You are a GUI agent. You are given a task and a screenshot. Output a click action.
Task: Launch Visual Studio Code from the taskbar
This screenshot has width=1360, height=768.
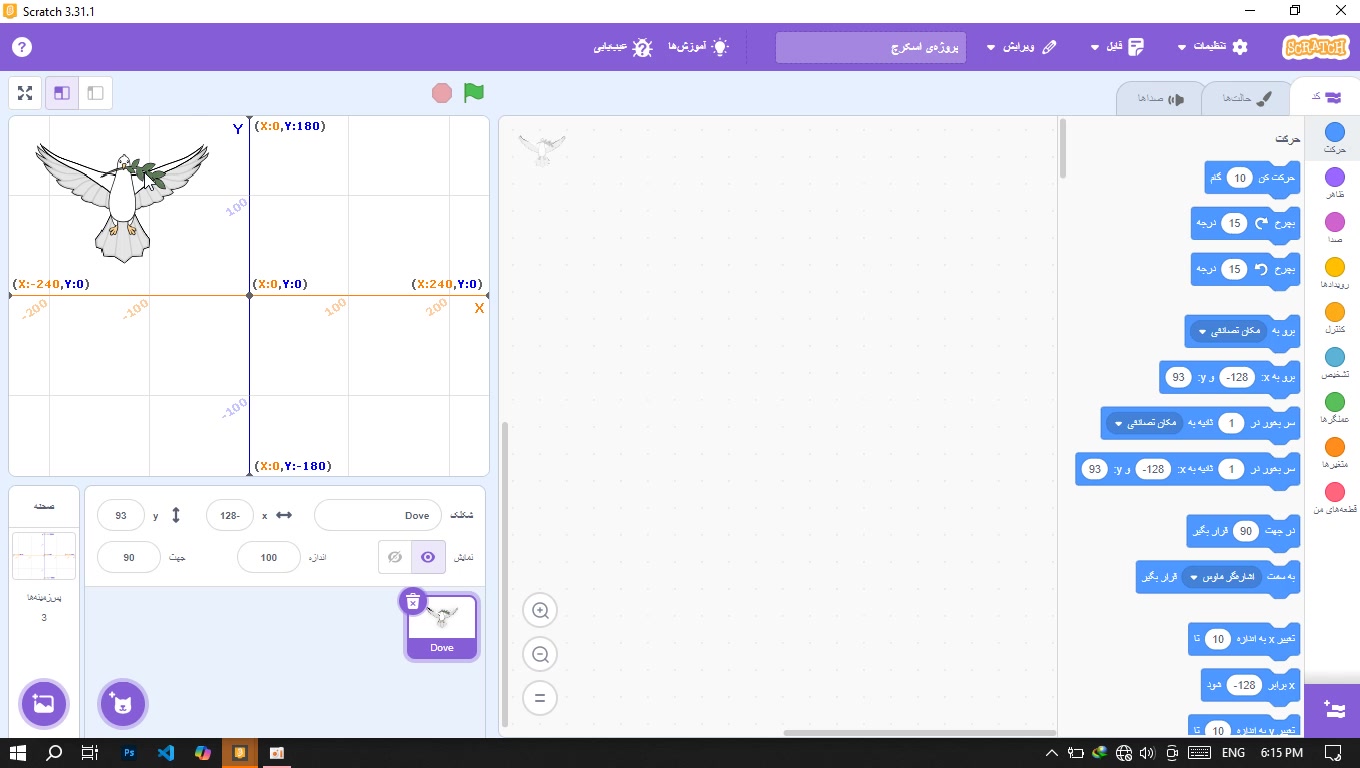pyautogui.click(x=166, y=752)
